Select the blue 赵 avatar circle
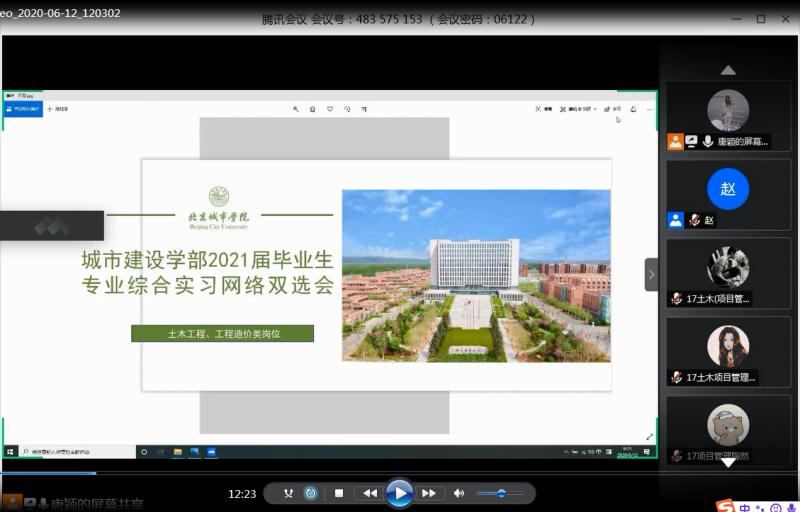 click(728, 189)
